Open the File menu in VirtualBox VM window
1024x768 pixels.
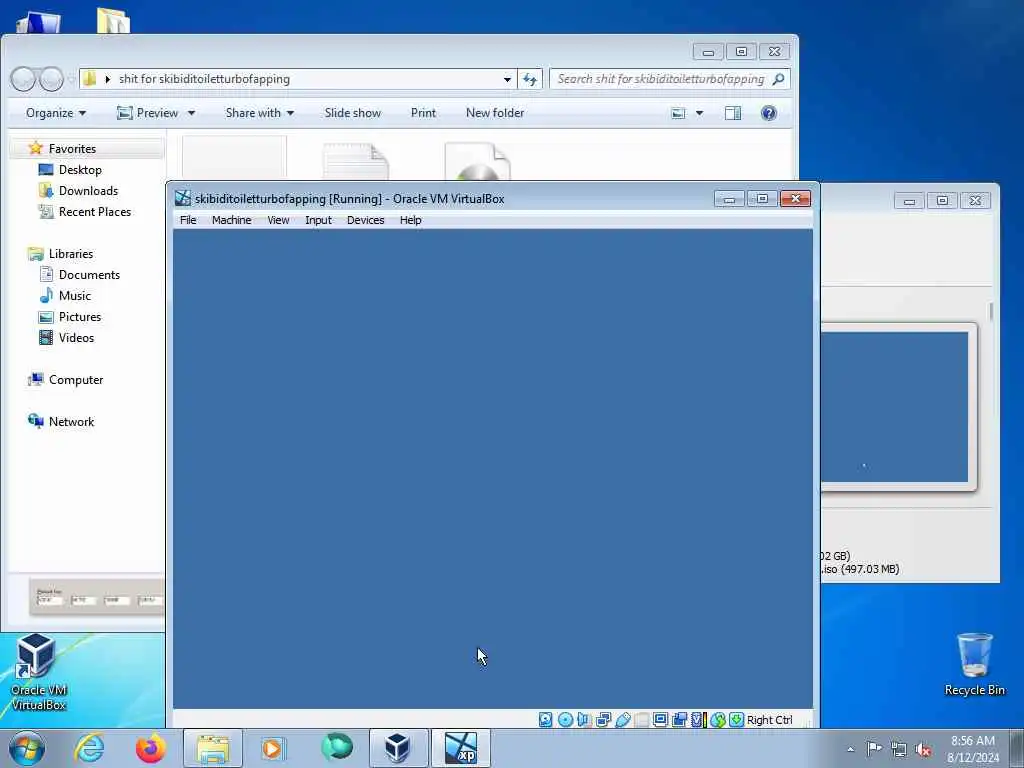tap(188, 220)
